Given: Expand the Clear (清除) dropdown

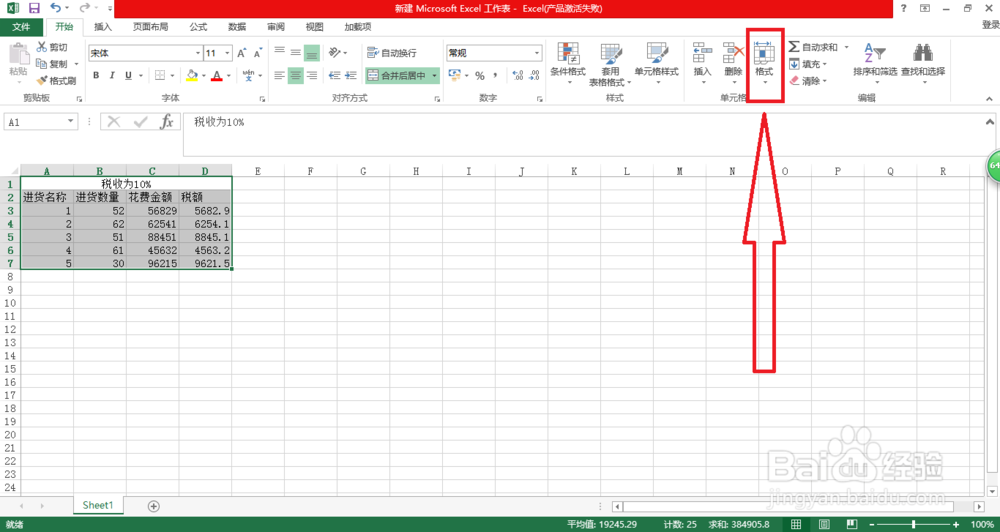Looking at the screenshot, I should coord(824,81).
